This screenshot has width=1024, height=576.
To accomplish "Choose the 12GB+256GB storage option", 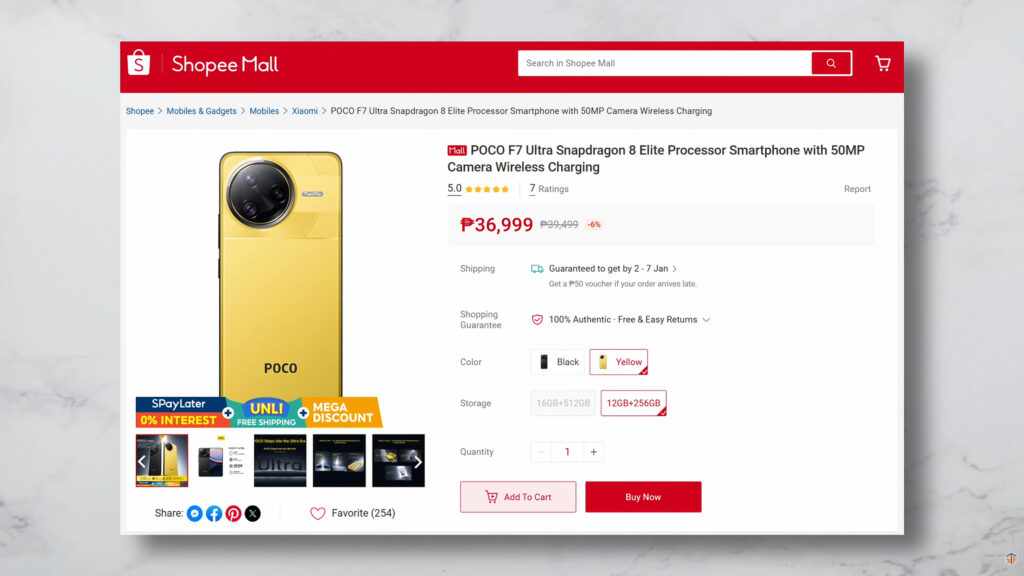I will [x=633, y=403].
